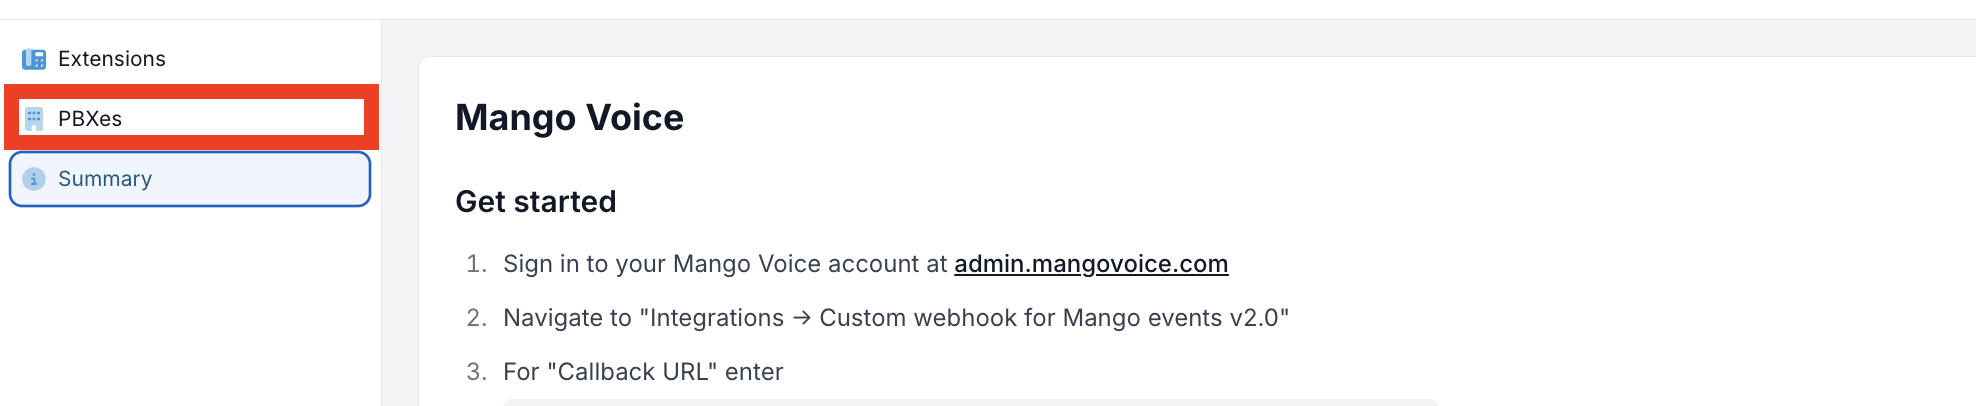
Task: Open the admin.mangovoice.com link
Action: tap(1091, 264)
